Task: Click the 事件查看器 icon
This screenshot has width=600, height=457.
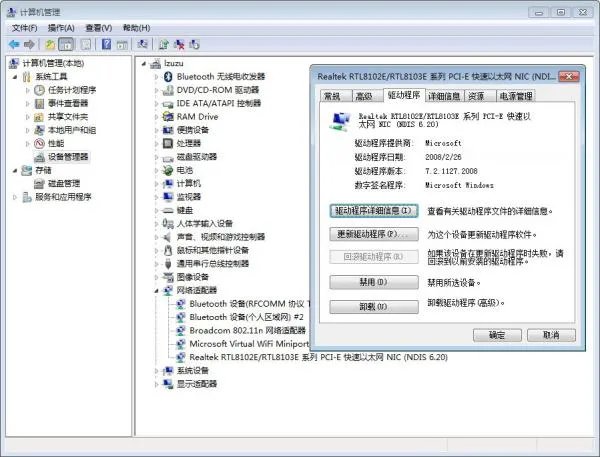Action: tap(40, 103)
